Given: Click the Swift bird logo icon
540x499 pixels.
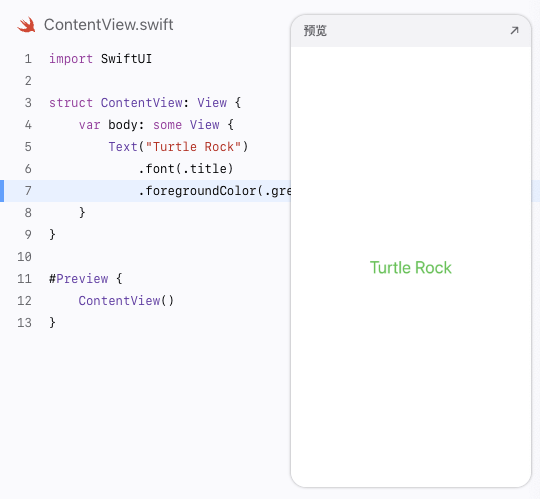Looking at the screenshot, I should point(26,25).
